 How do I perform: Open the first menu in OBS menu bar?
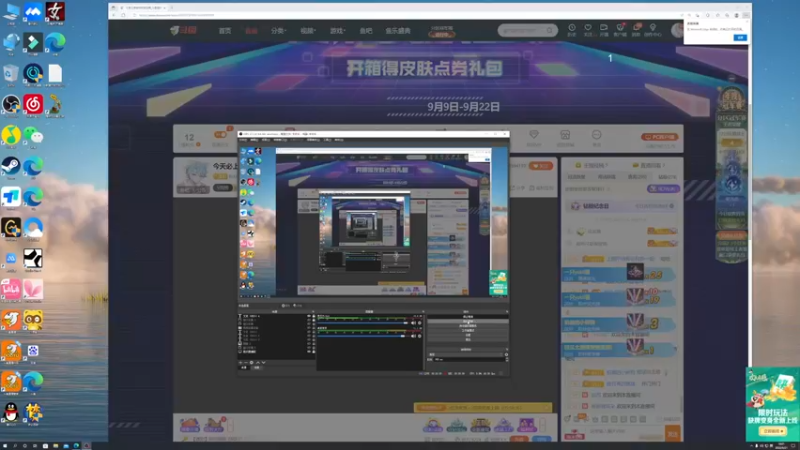243,140
